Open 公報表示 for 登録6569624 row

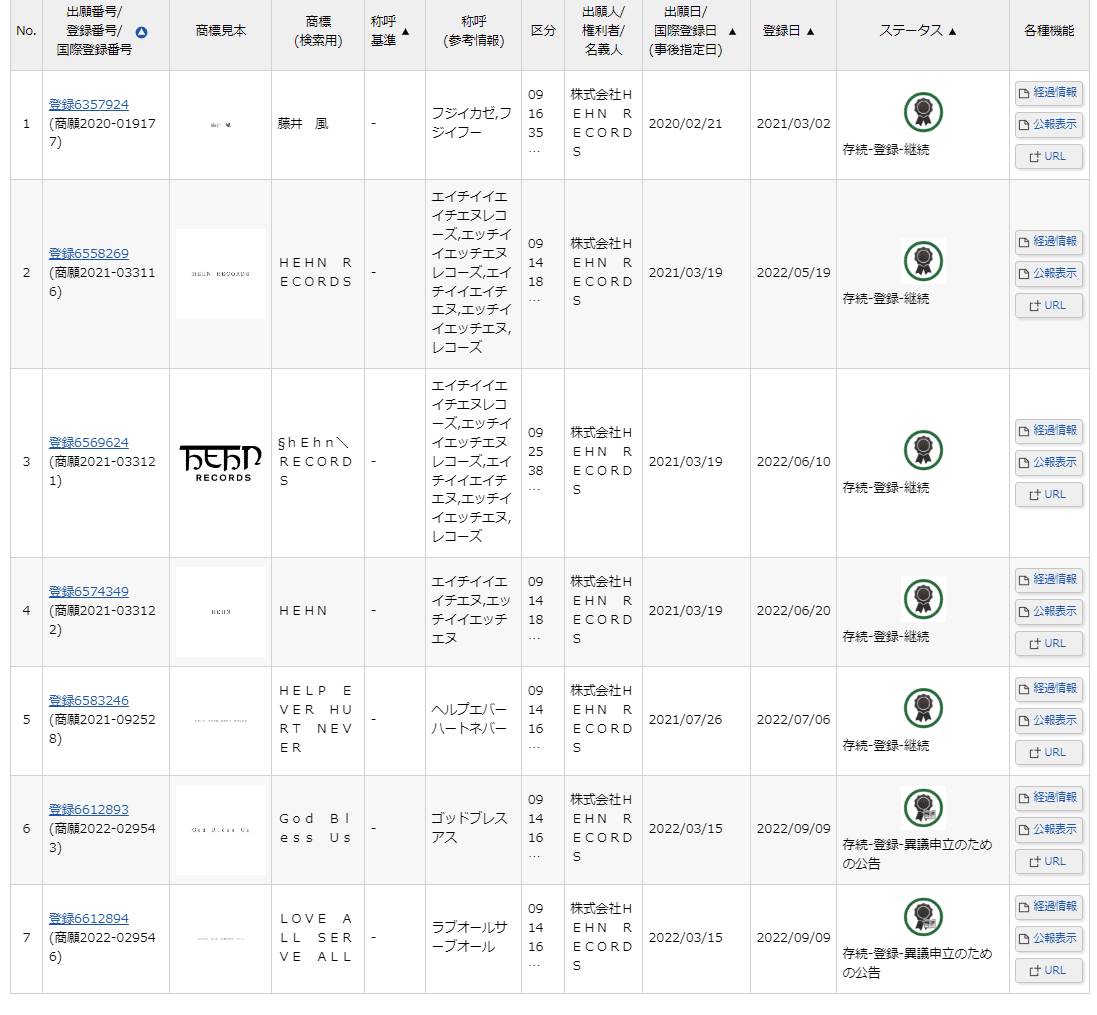(1049, 462)
